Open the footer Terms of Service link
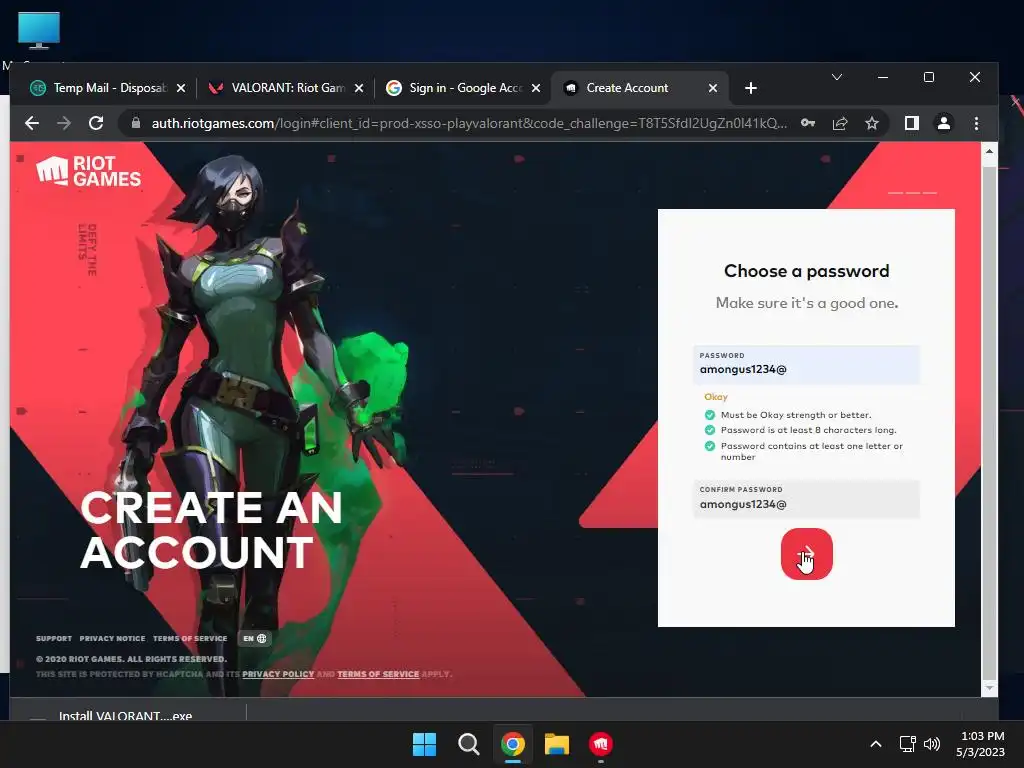 pyautogui.click(x=190, y=638)
